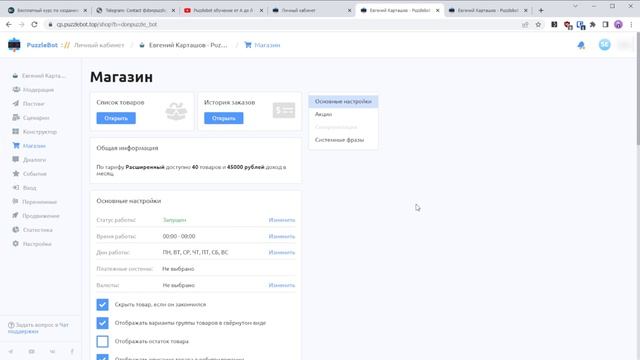Bookmark this page with the star icon
Screen dimensions: 640x360
(x=538, y=24)
